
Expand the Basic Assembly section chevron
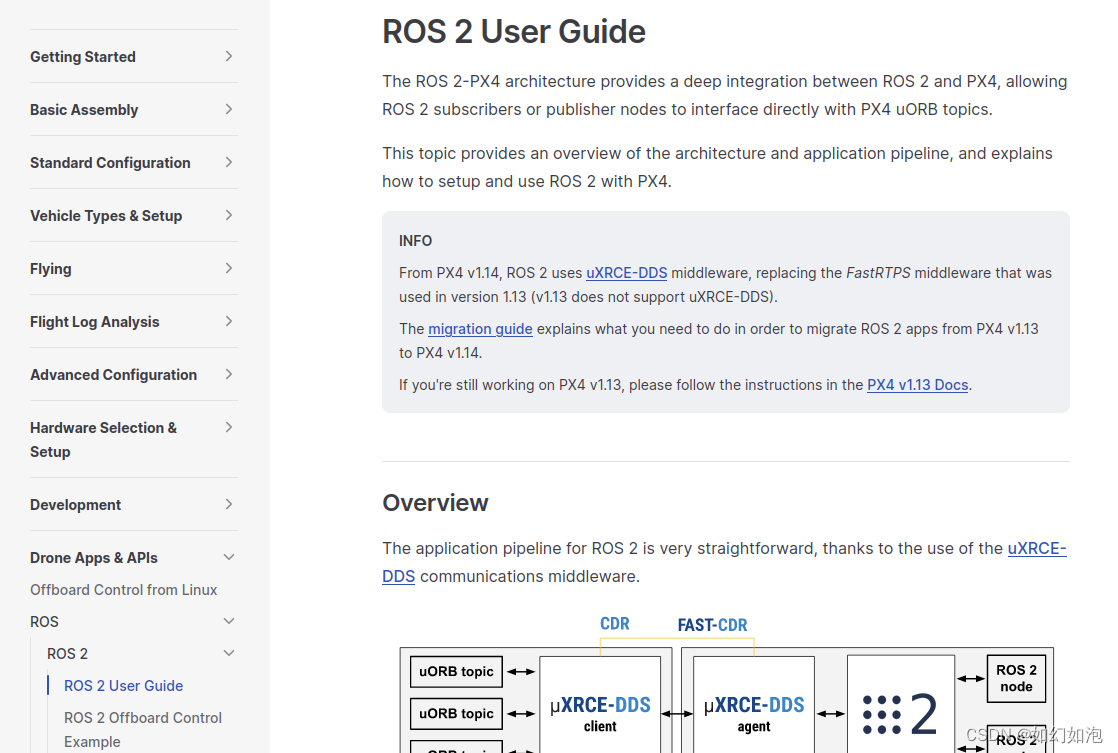[x=229, y=109]
